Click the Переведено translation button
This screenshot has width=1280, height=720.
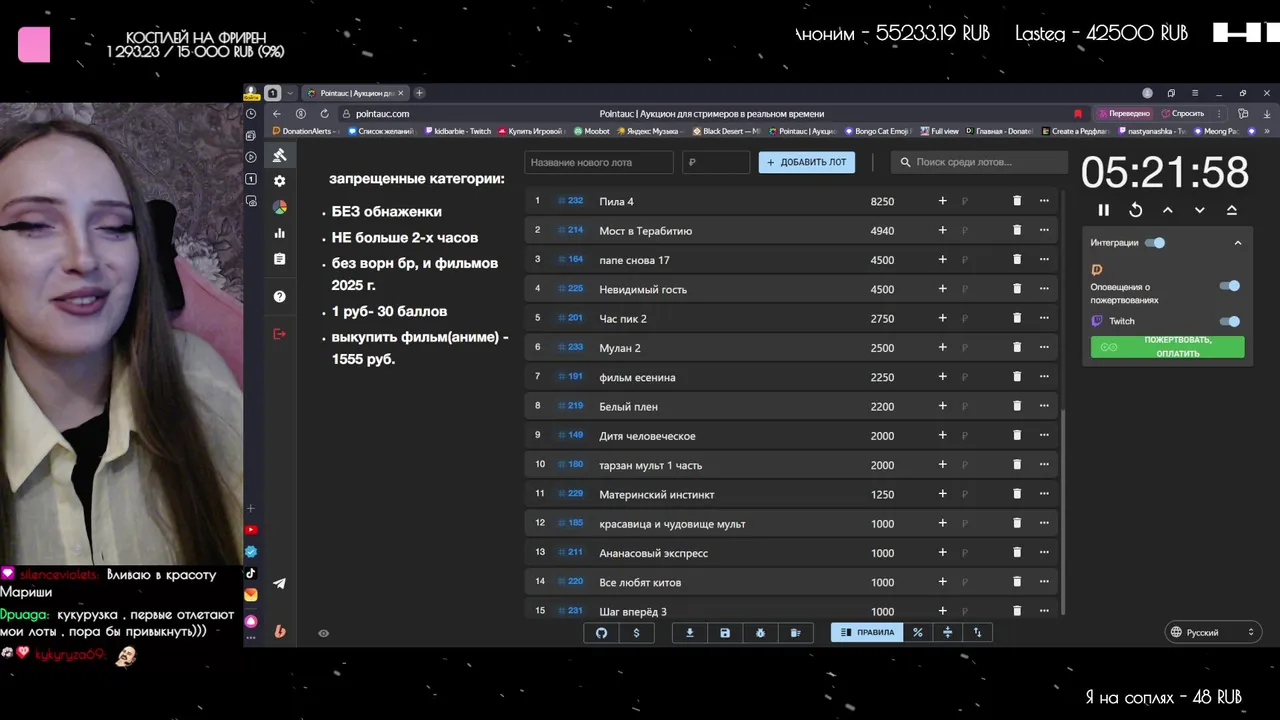[1123, 113]
